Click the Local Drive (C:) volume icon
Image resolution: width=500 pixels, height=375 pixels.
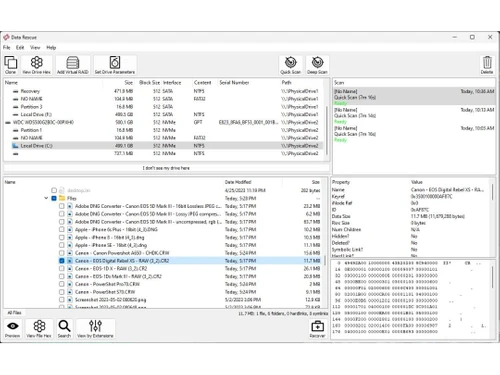coord(15,146)
